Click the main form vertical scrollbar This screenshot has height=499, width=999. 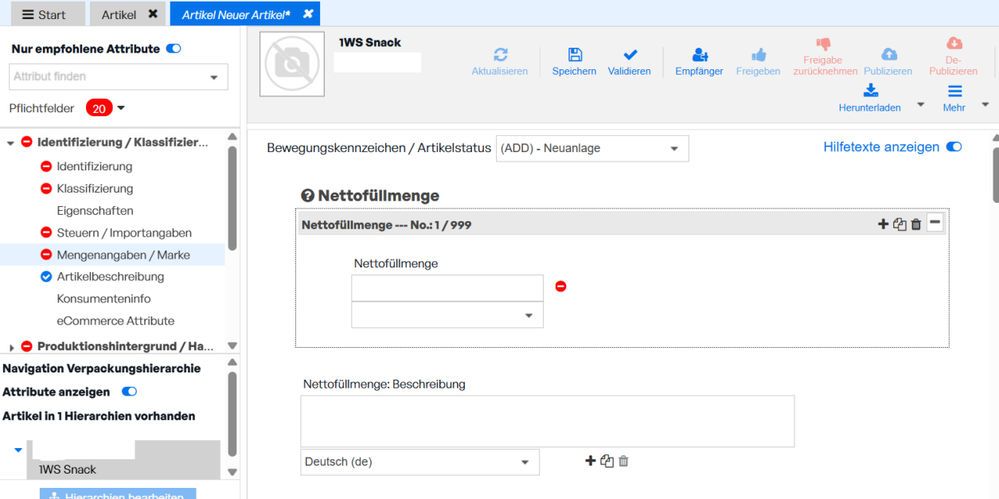(x=995, y=173)
